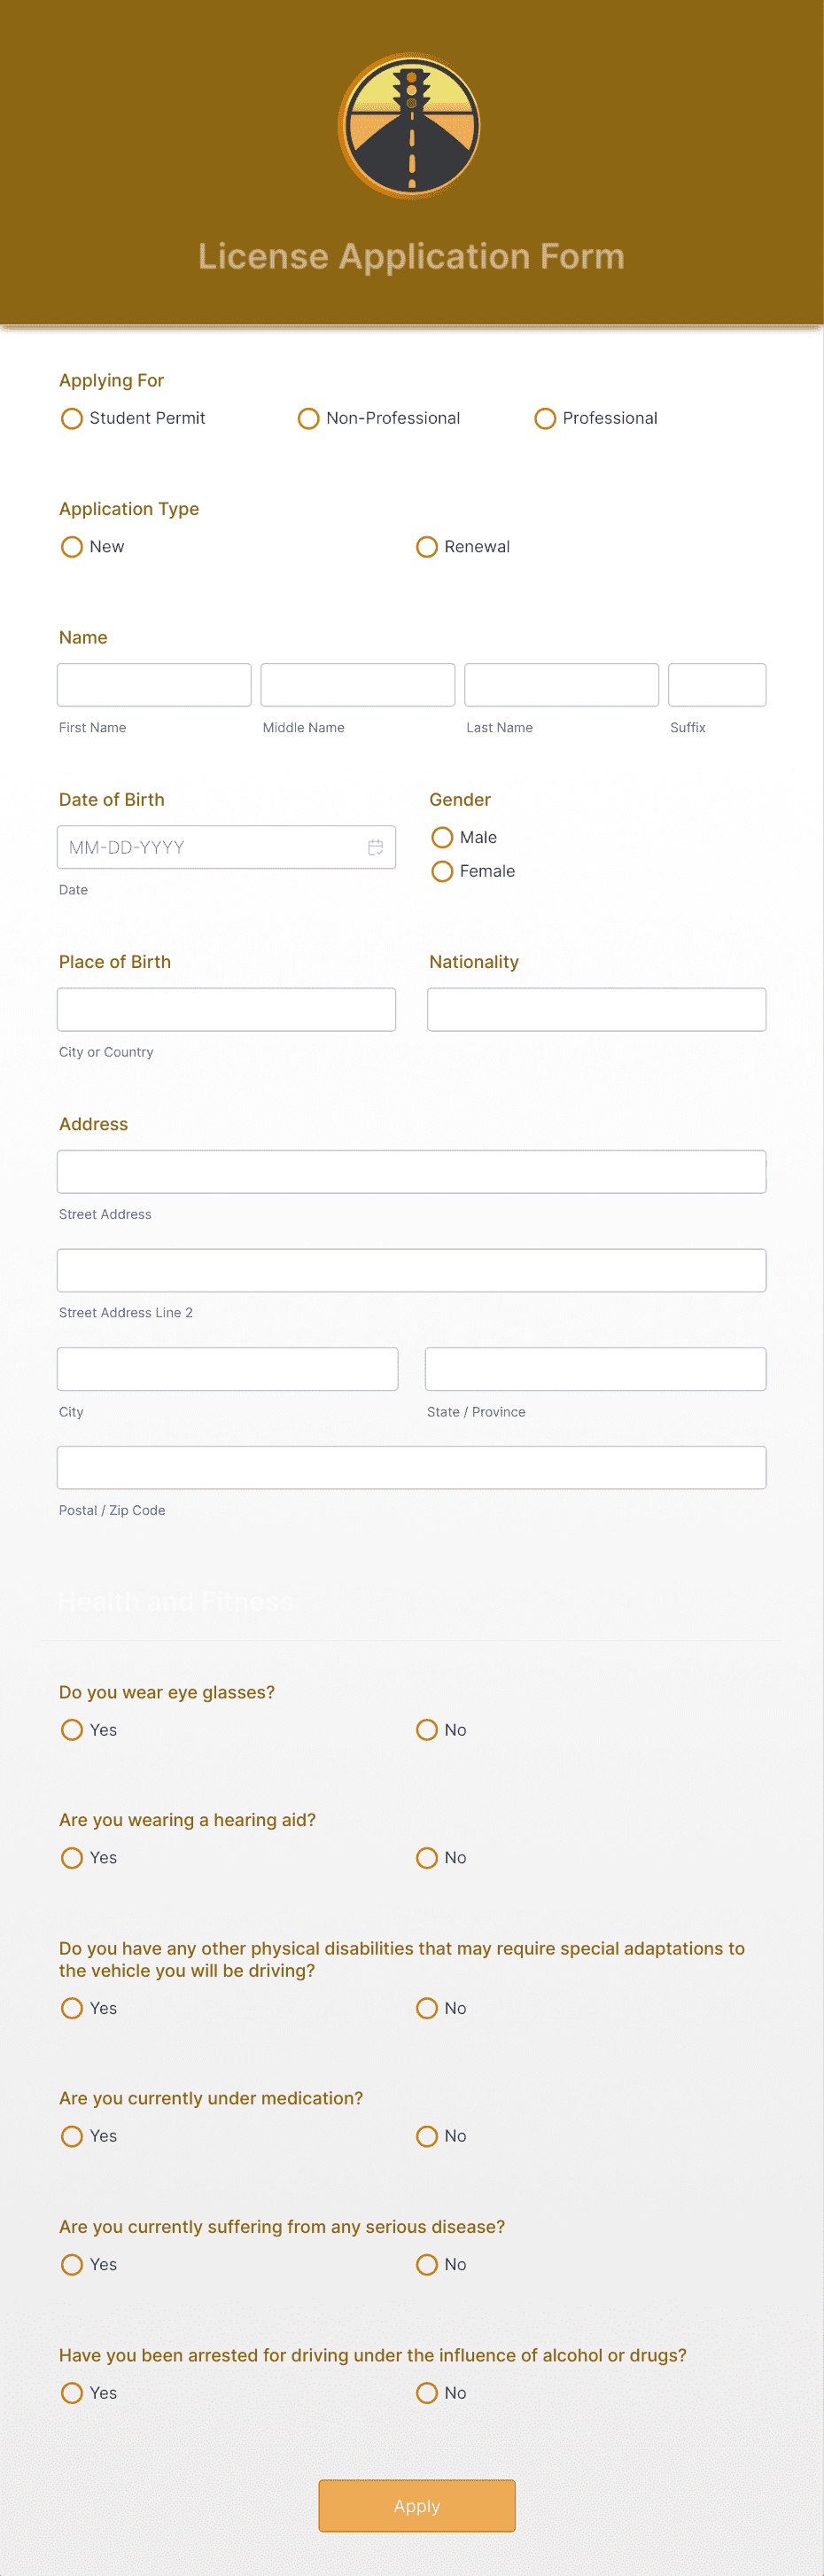
Task: Focus the Nationality text box
Action: pos(596,1009)
